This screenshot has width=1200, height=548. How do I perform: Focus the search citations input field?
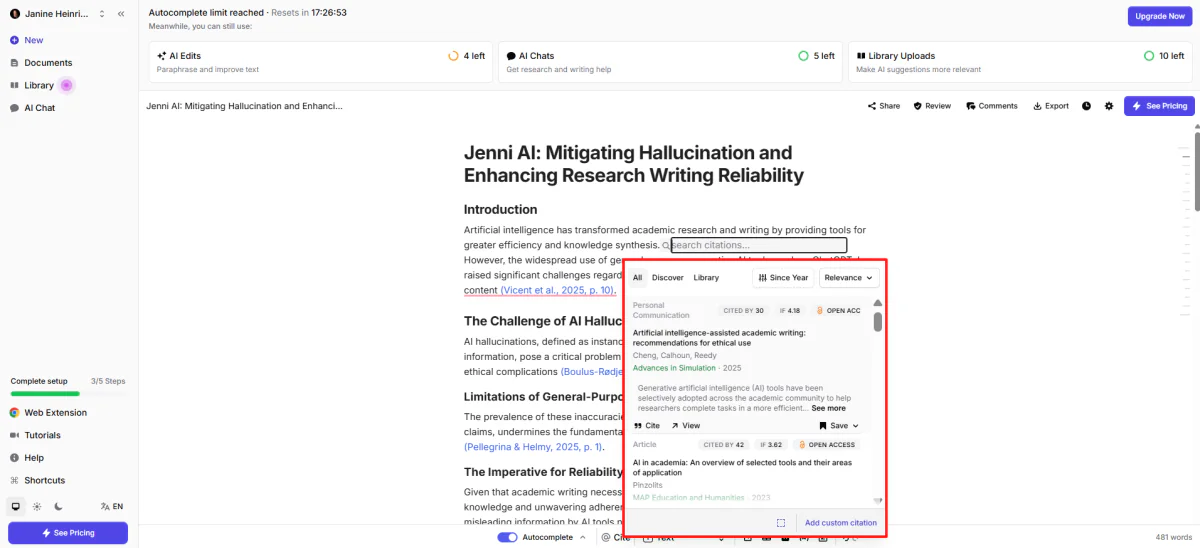pos(759,245)
